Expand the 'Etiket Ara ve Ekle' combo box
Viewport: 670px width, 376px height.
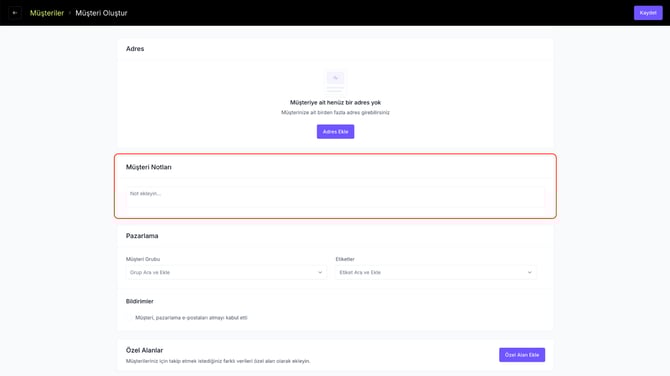point(436,273)
